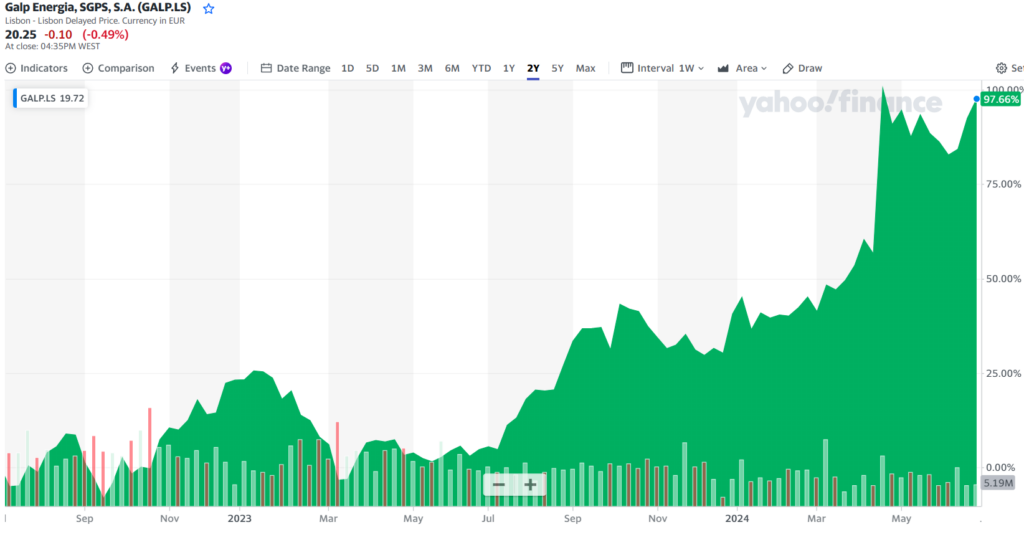1024x540 pixels.
Task: Open the Indicators plus icon
Action: [x=11, y=68]
